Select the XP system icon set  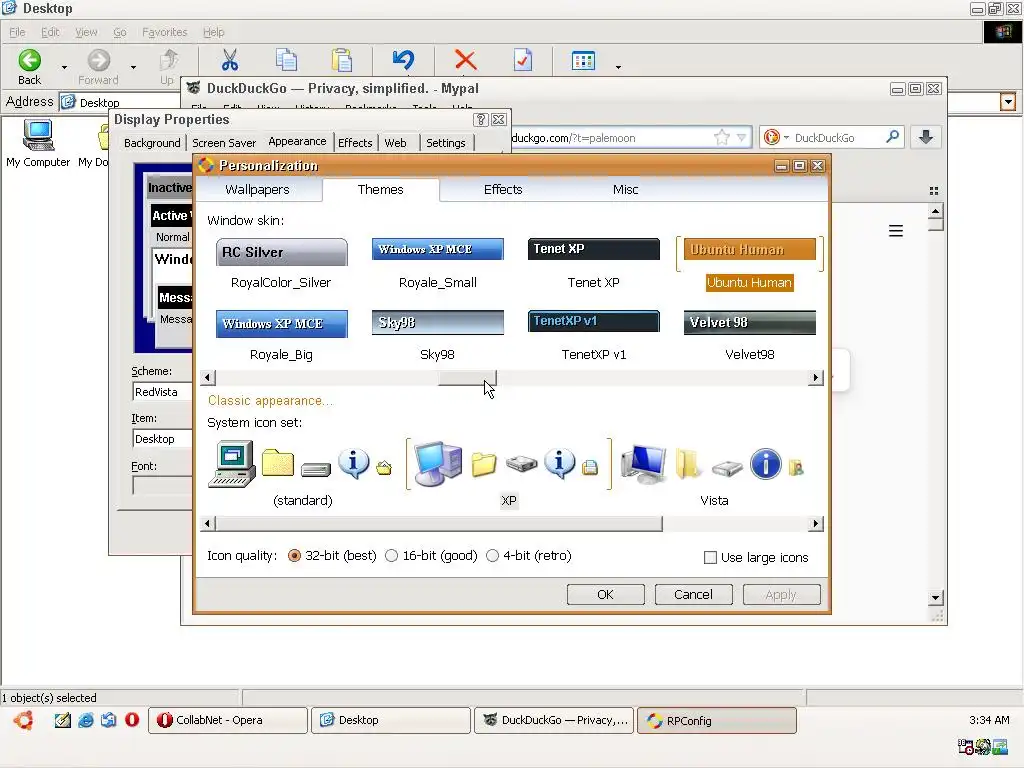click(508, 473)
